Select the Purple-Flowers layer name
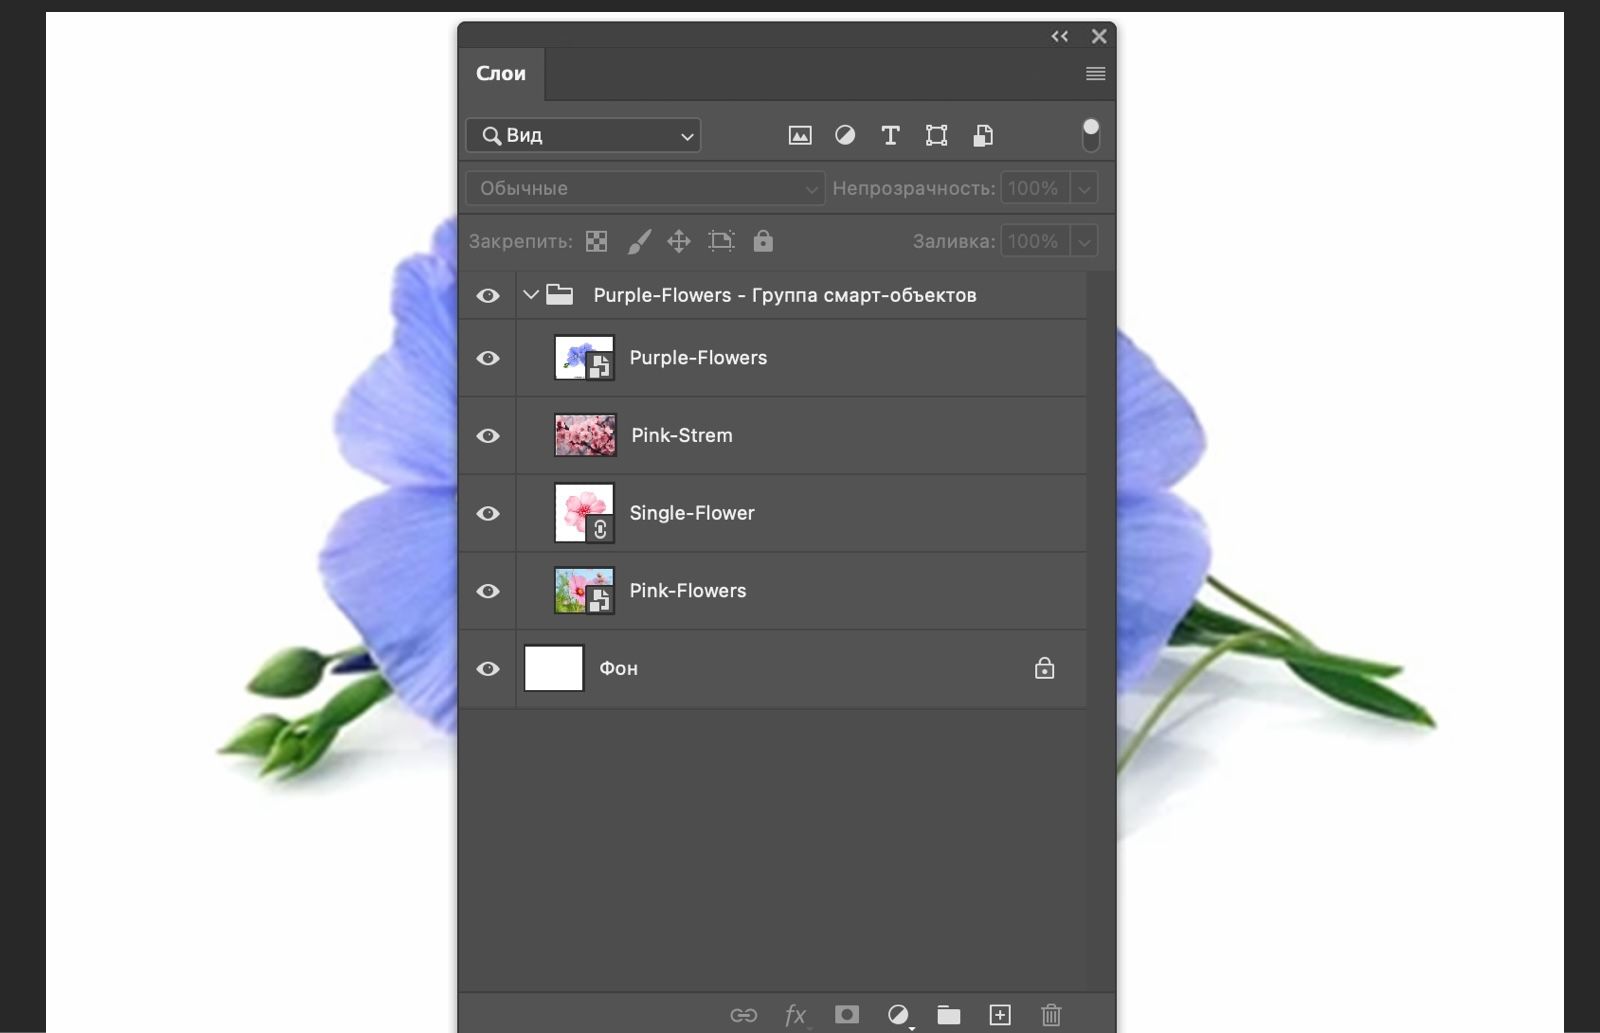 pyautogui.click(x=698, y=358)
